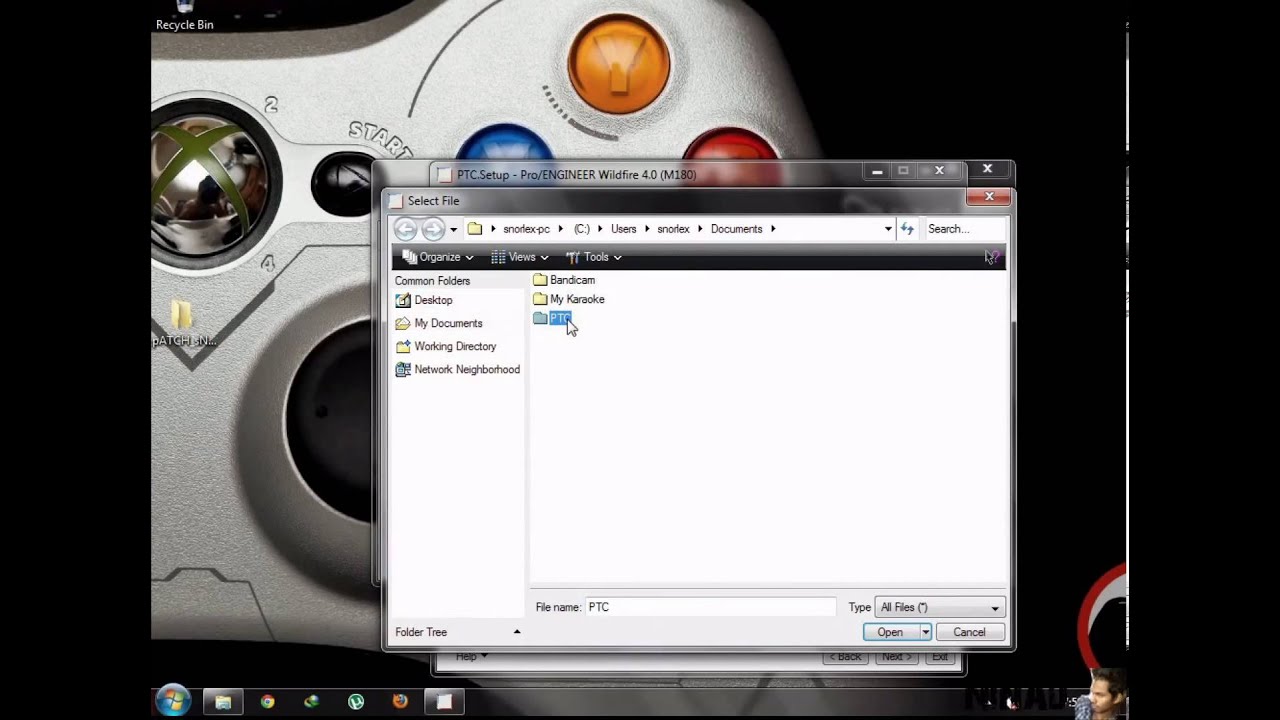Screen dimensions: 1280x720
Task: Open uTorrent from the taskbar
Action: click(355, 702)
